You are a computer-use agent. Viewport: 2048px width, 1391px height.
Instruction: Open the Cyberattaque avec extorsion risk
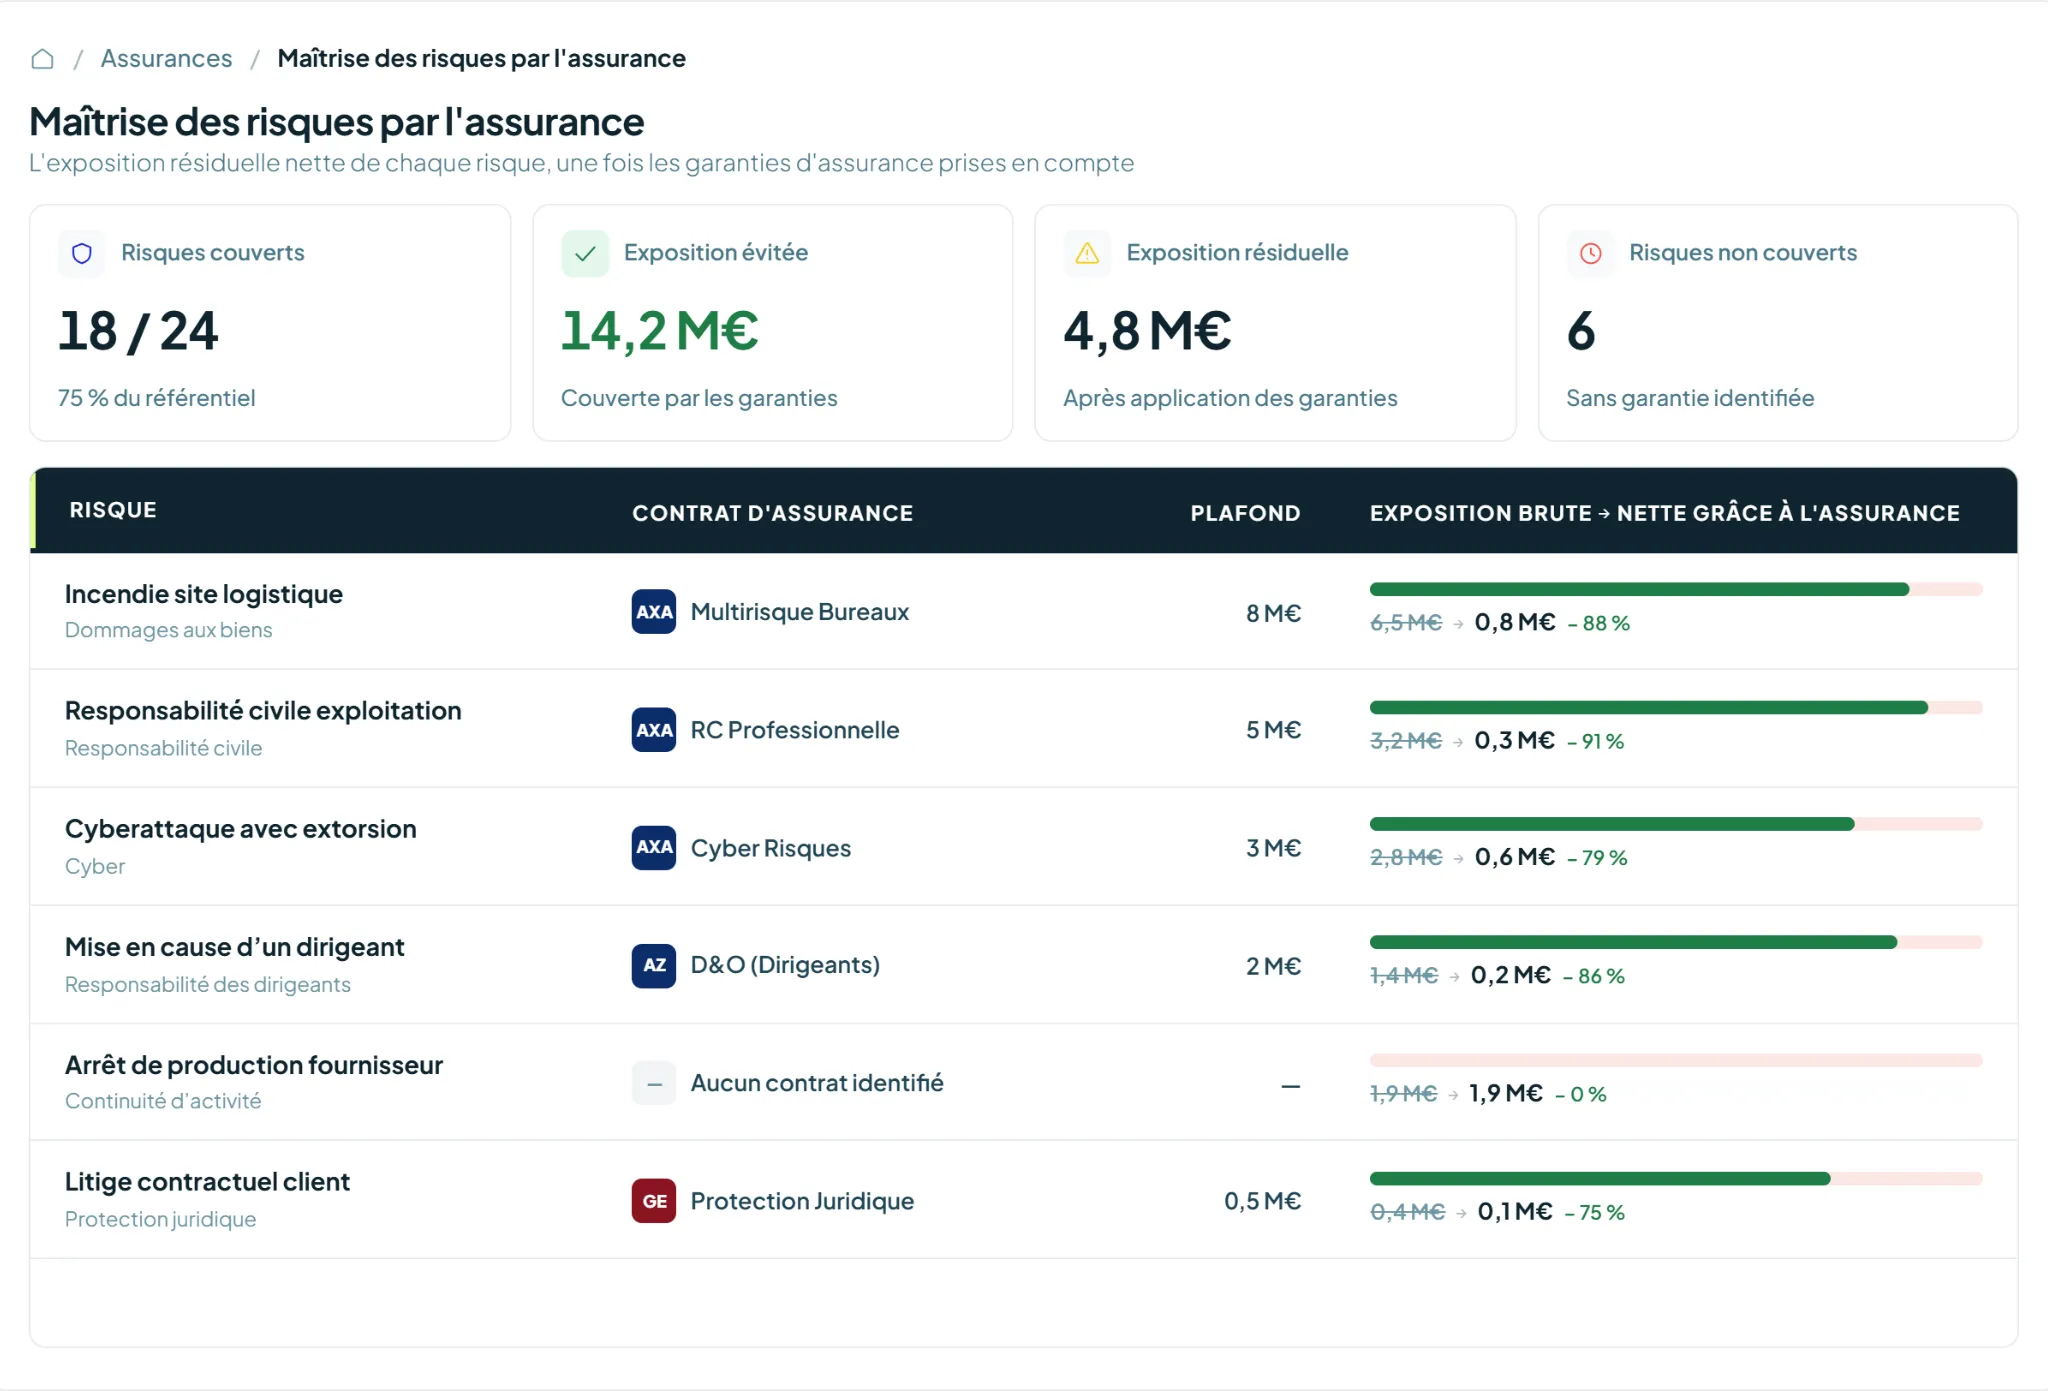click(241, 829)
